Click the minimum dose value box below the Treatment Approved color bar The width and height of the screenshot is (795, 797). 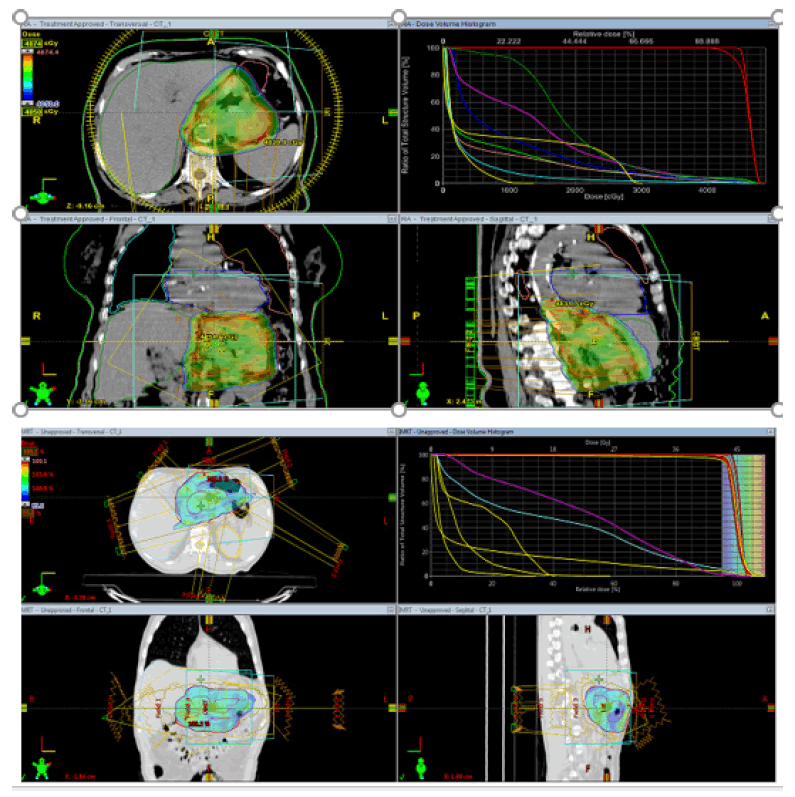click(x=32, y=111)
